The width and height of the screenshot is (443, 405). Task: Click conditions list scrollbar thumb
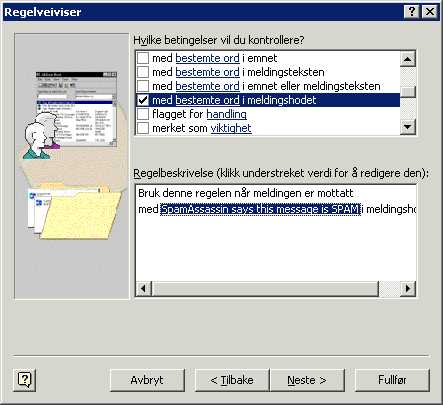coord(408,91)
